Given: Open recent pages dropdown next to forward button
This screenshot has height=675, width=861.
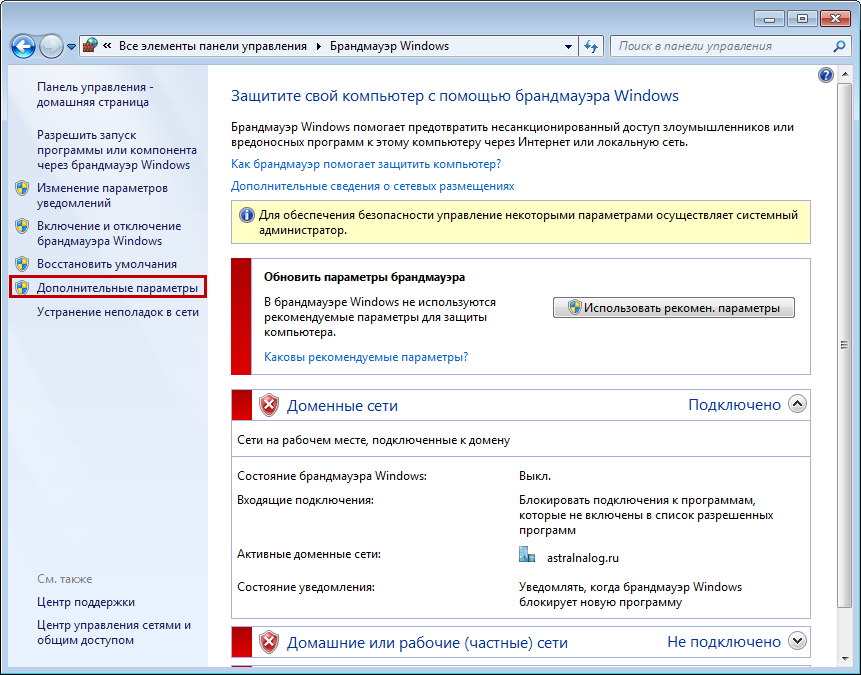Looking at the screenshot, I should click(72, 47).
